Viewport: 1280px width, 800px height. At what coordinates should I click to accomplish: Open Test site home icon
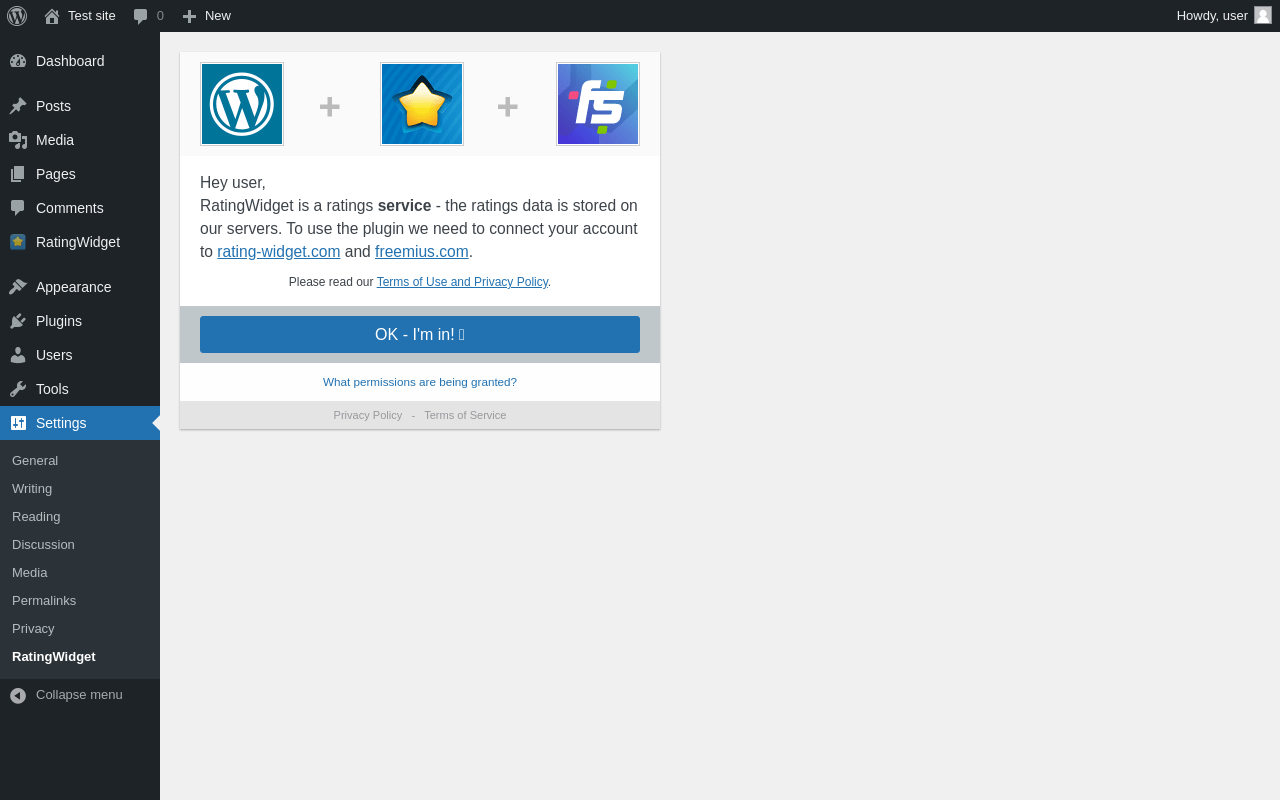[x=52, y=16]
